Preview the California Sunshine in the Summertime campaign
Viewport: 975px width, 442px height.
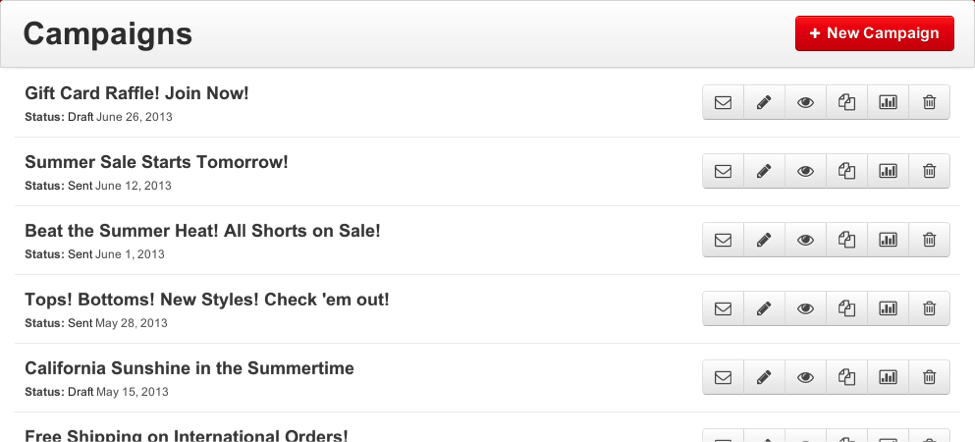click(x=805, y=377)
